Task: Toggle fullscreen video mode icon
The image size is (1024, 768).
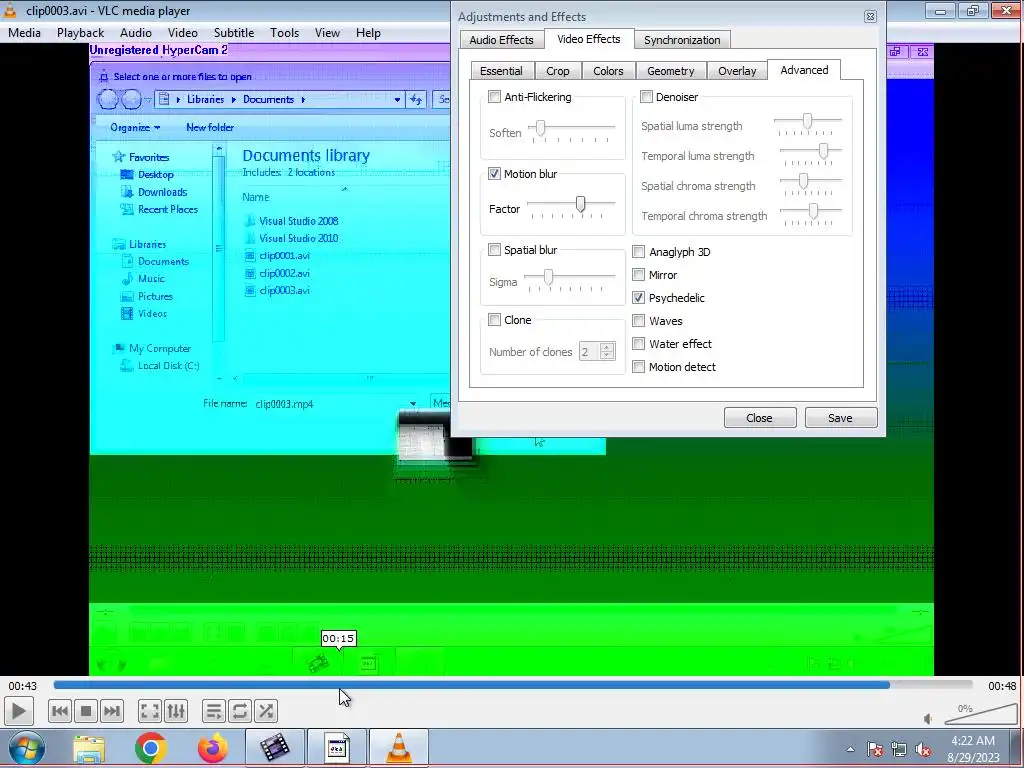Action: click(150, 711)
